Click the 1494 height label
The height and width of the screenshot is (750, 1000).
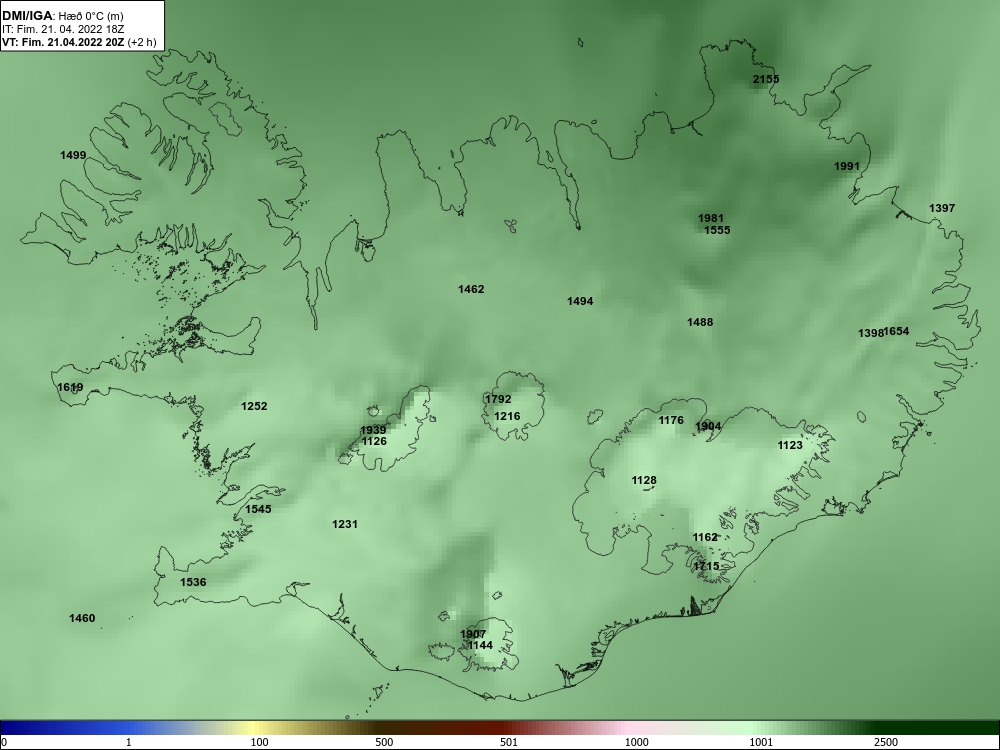coord(580,300)
